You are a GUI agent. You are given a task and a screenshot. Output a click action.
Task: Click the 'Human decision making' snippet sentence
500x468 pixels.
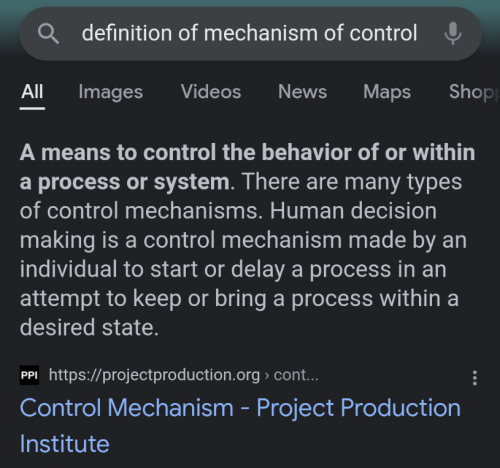[243, 269]
